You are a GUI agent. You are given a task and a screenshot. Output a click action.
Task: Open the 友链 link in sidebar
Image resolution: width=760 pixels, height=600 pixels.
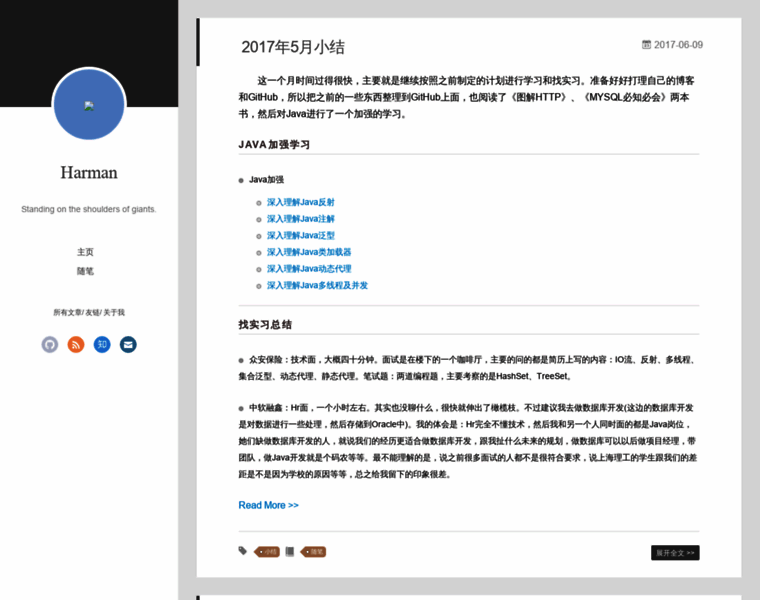coord(92,312)
